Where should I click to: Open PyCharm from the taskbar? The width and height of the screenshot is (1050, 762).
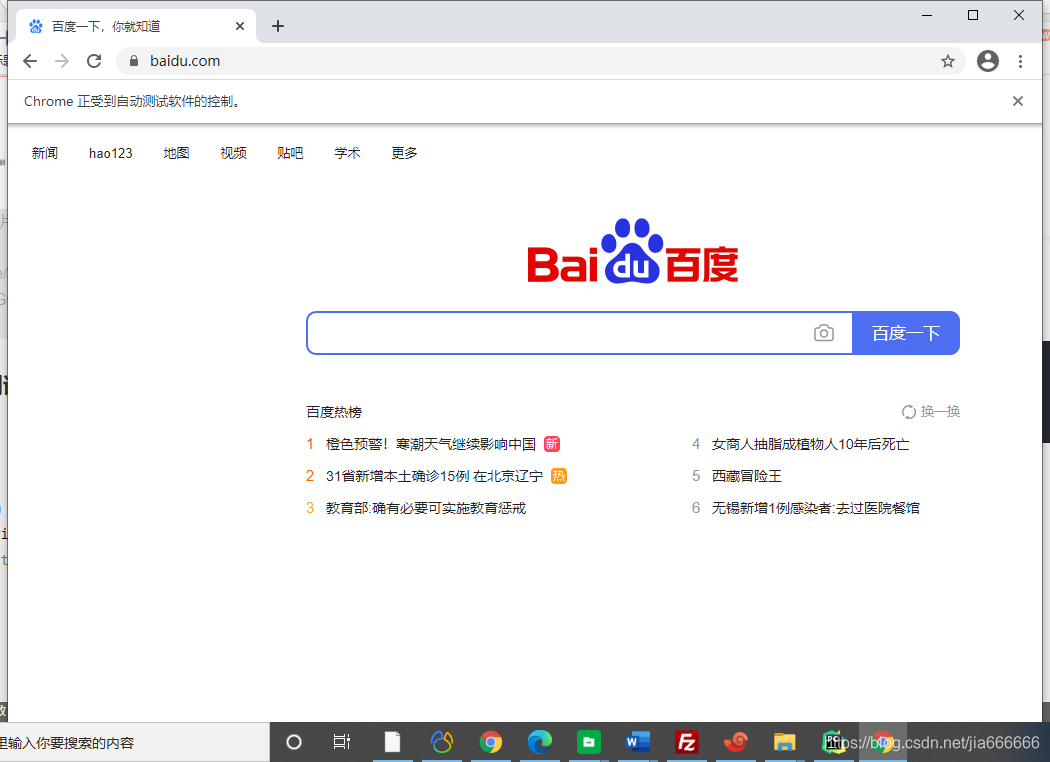pos(833,742)
